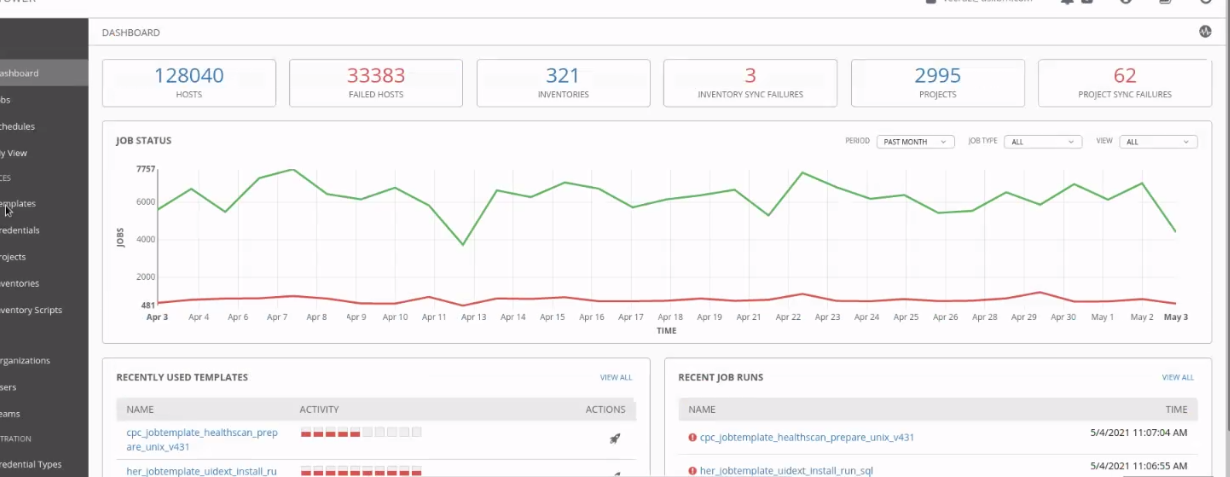Open the 62 Project Sync Failures card
The height and width of the screenshot is (477, 1230).
pyautogui.click(x=1125, y=83)
